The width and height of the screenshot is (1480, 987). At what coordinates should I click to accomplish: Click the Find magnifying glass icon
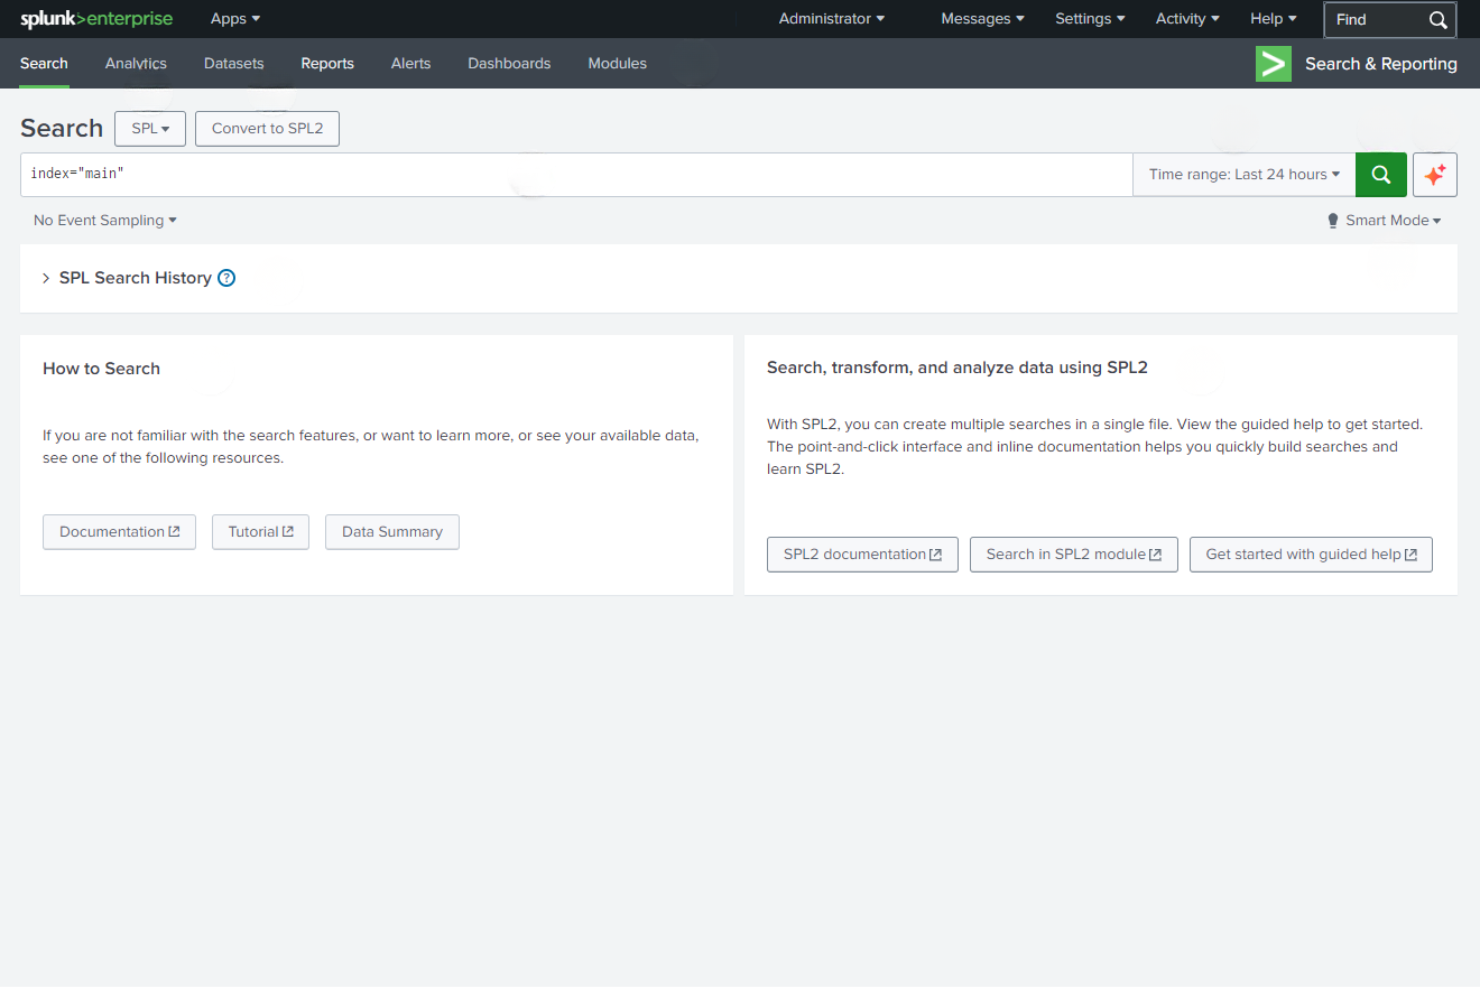[1438, 19]
